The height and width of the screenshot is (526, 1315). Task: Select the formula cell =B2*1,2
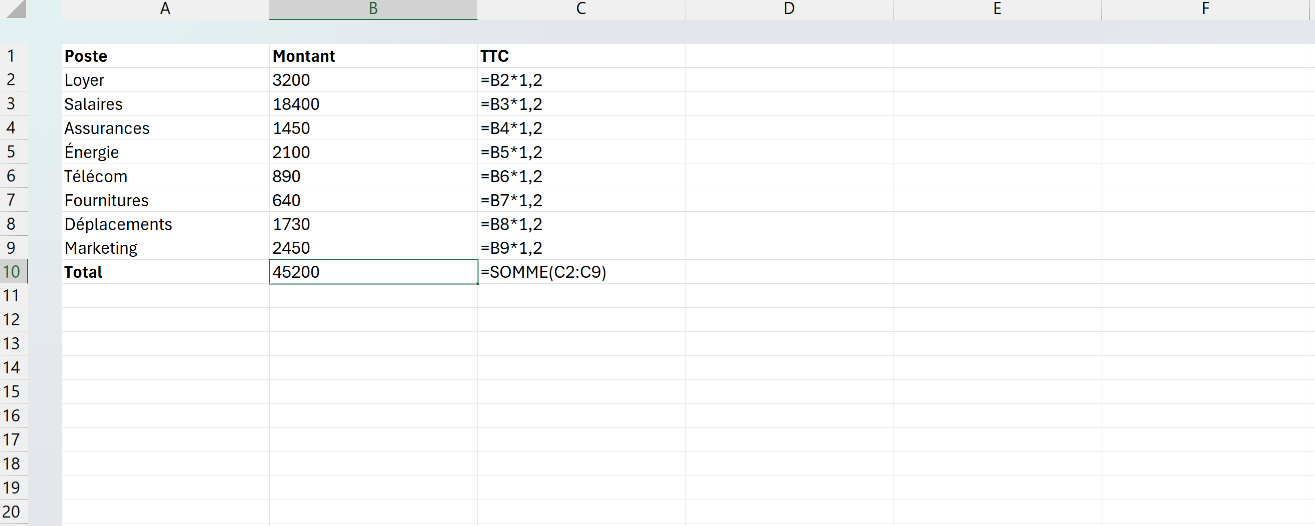coord(581,80)
